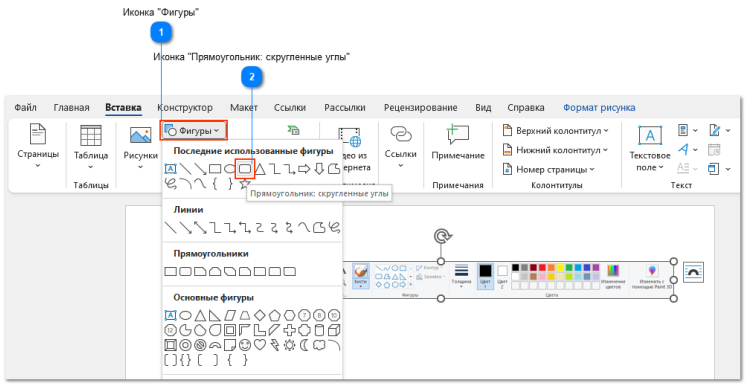Expand the Ссылки group button
Screen dimensions: 752x388
pyautogui.click(x=400, y=146)
